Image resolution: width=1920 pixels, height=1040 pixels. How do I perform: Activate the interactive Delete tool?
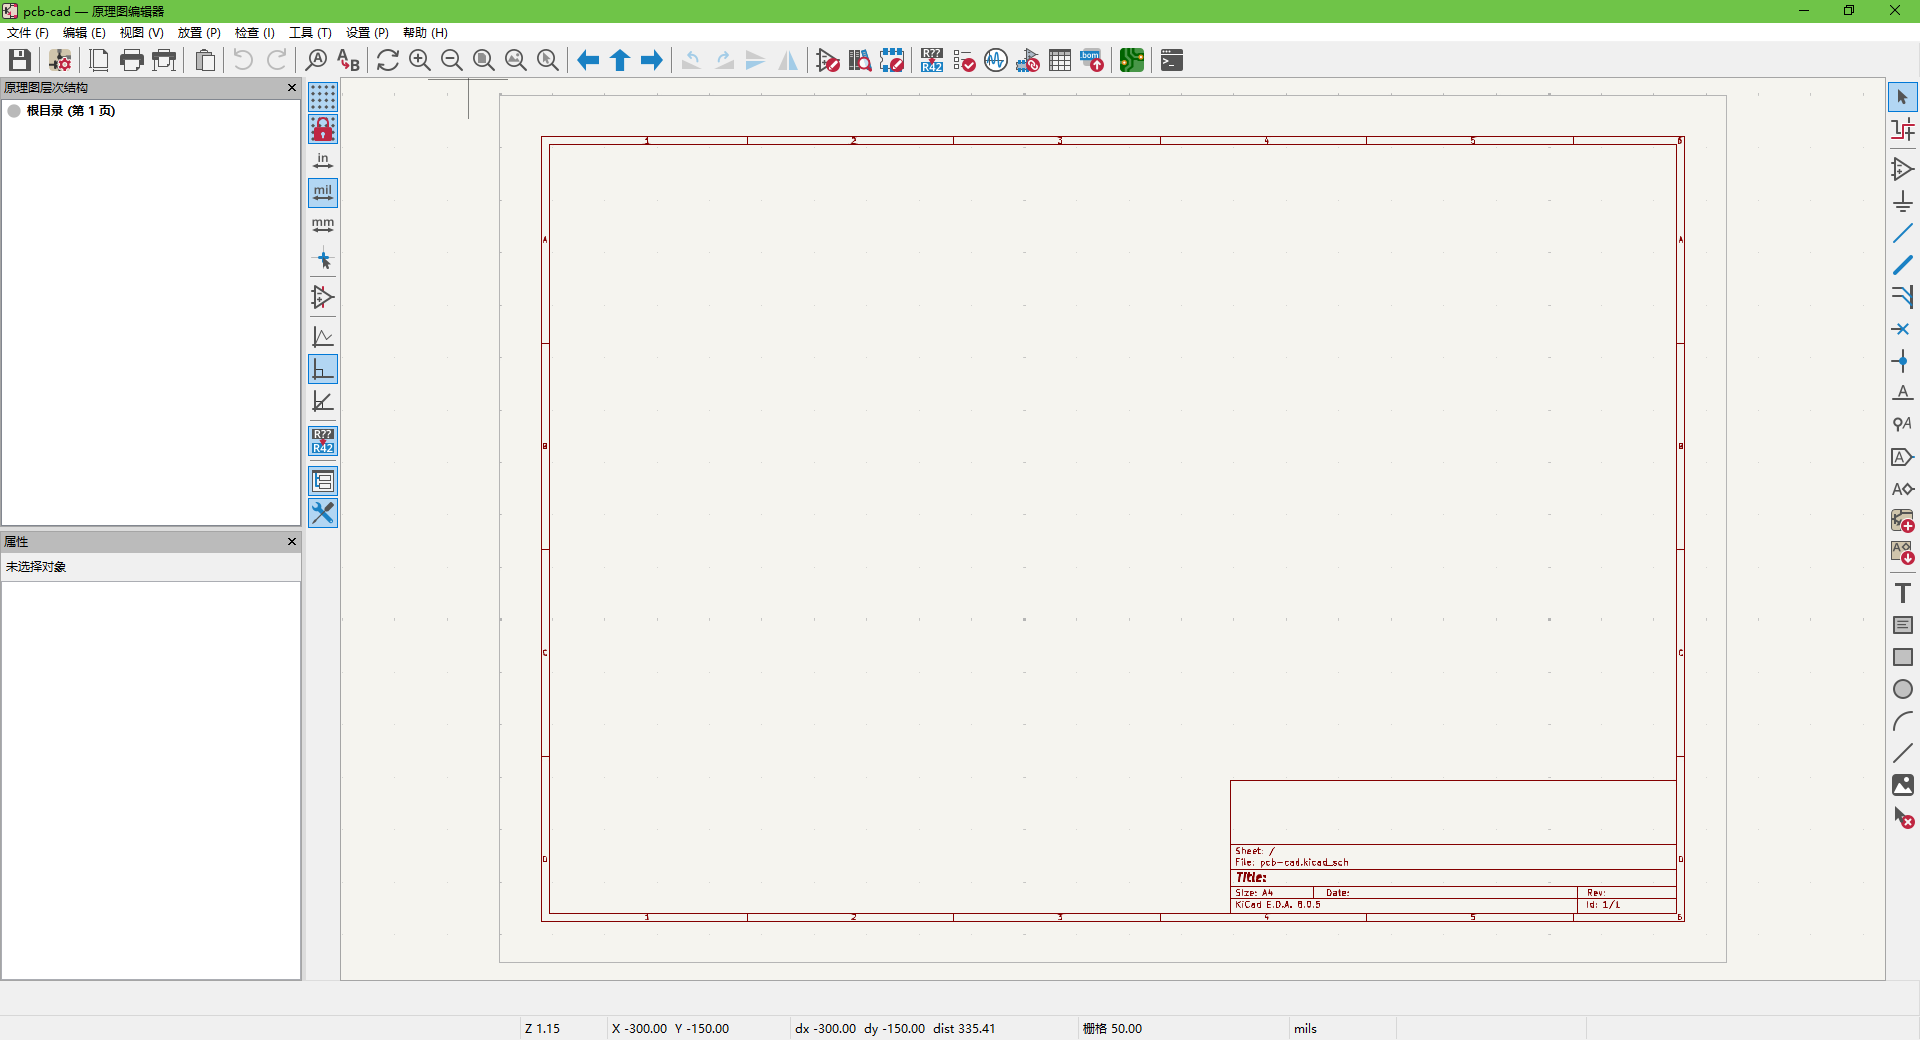tap(1902, 818)
